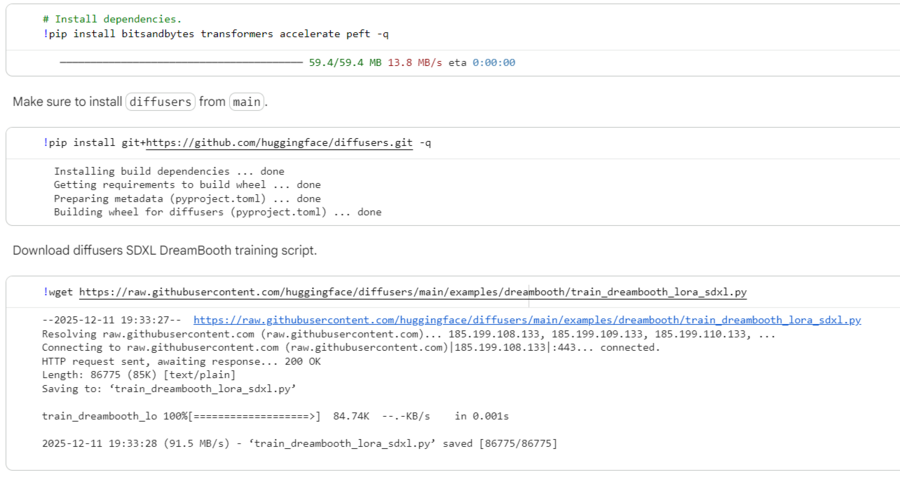Open the diffusers.git GitHub link in pip cell
This screenshot has height=484, width=900.
tap(279, 143)
